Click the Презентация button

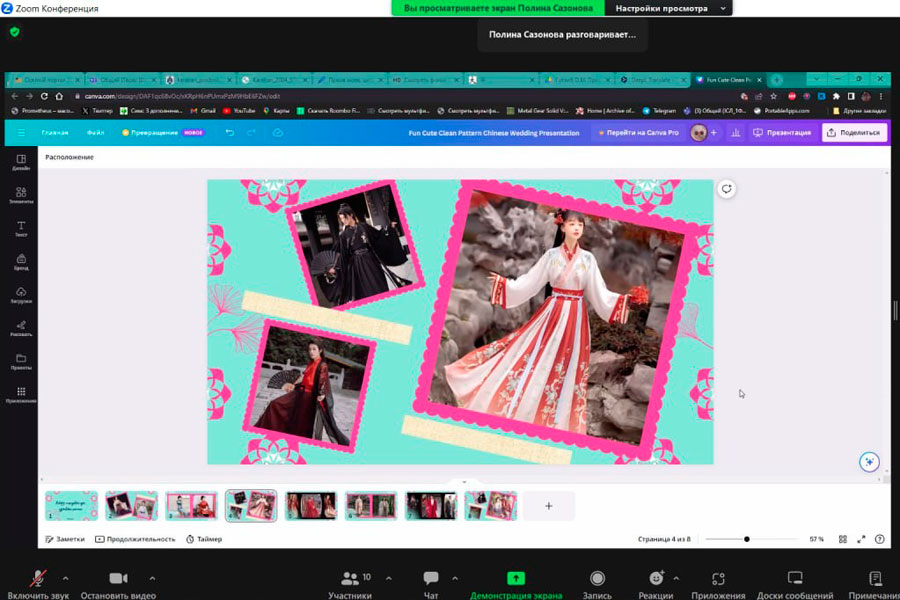pyautogui.click(x=783, y=132)
